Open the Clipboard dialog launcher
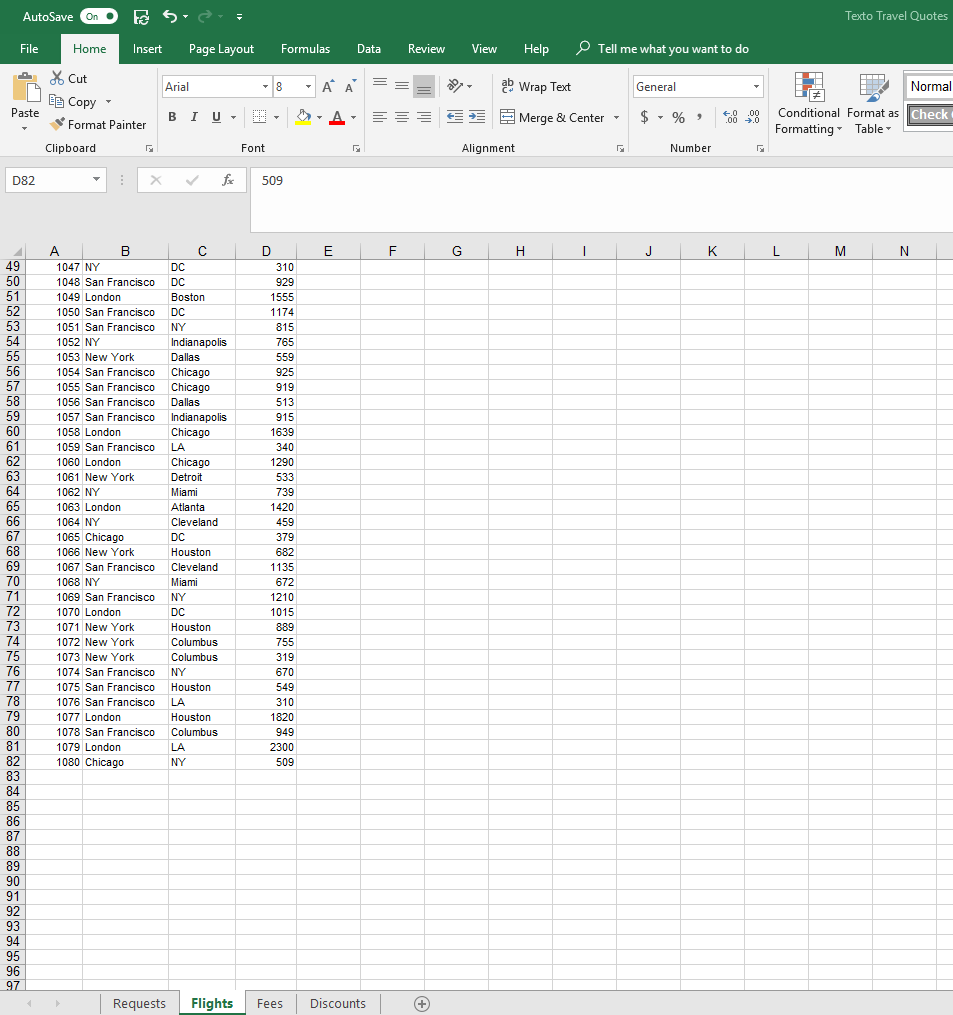953x1015 pixels. (150, 148)
